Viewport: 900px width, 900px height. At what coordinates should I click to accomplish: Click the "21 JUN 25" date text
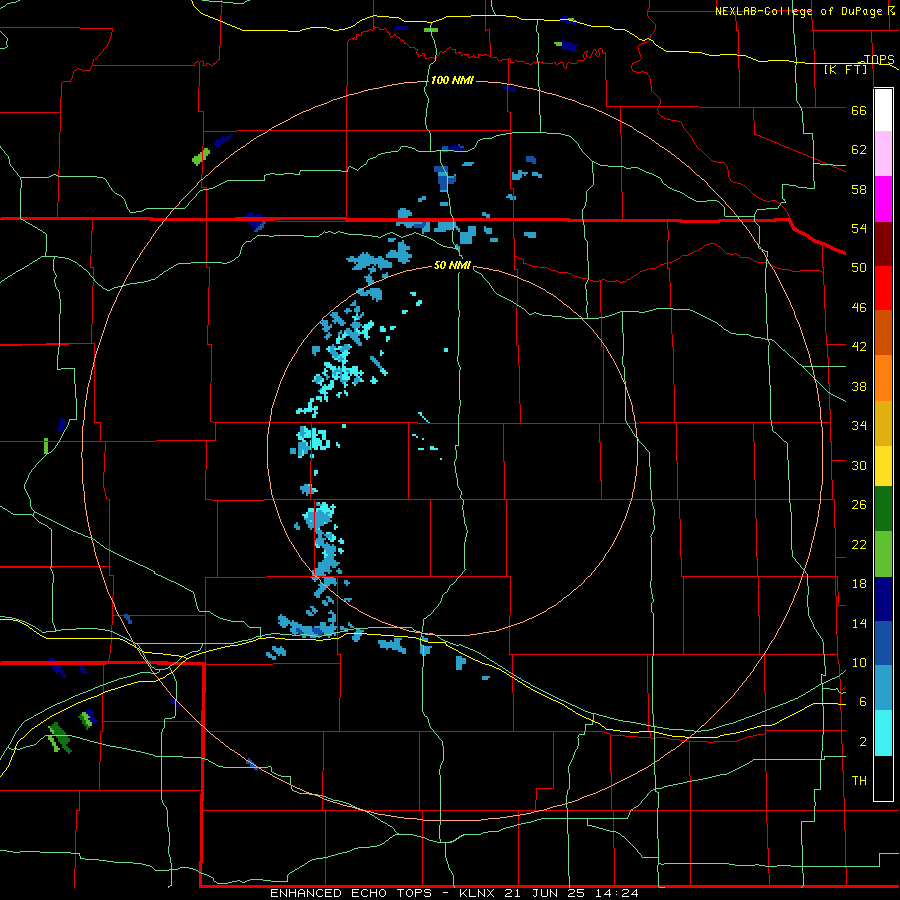(x=544, y=893)
